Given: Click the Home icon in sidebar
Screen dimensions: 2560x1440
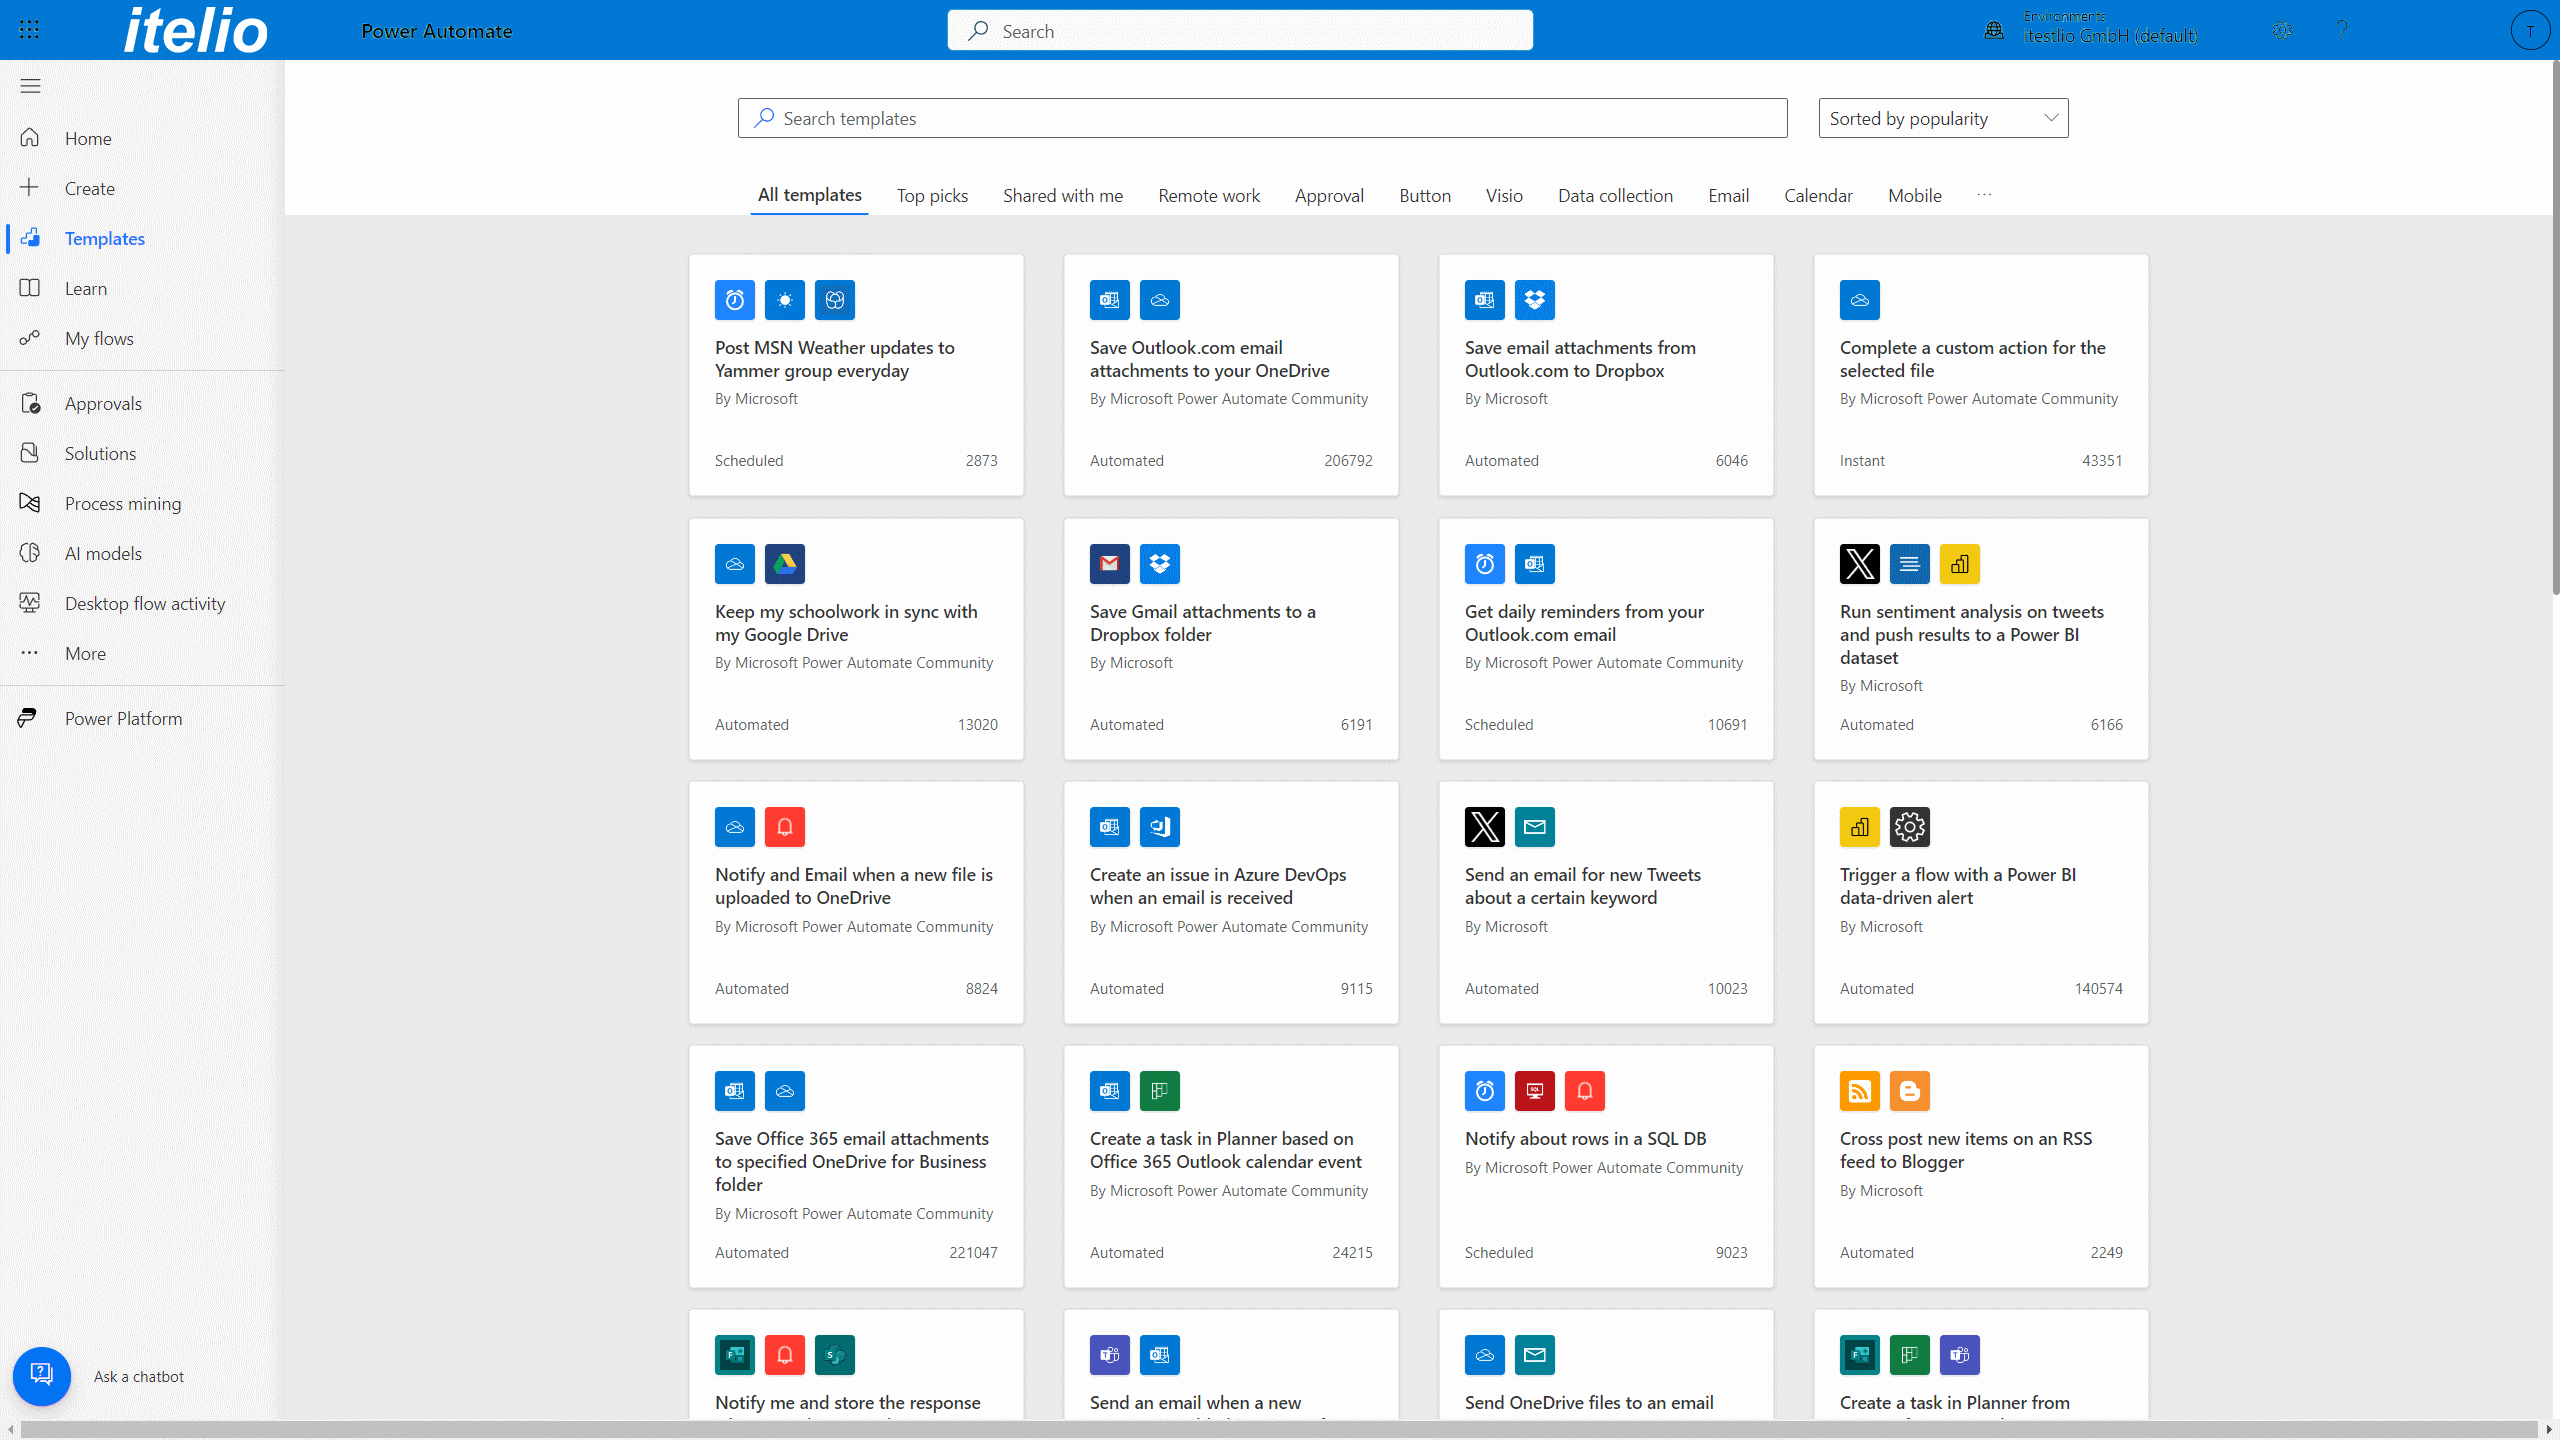Looking at the screenshot, I should 30,138.
